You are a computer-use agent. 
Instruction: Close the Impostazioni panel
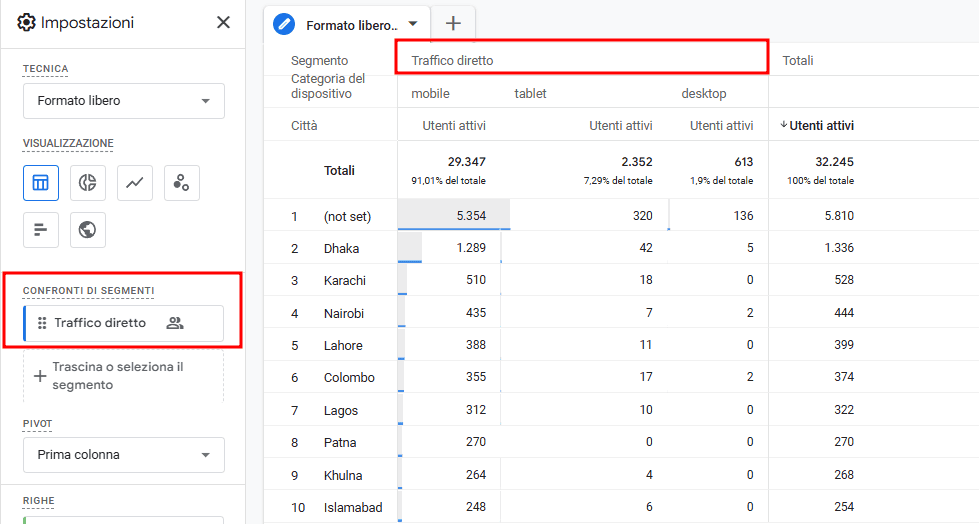(223, 22)
